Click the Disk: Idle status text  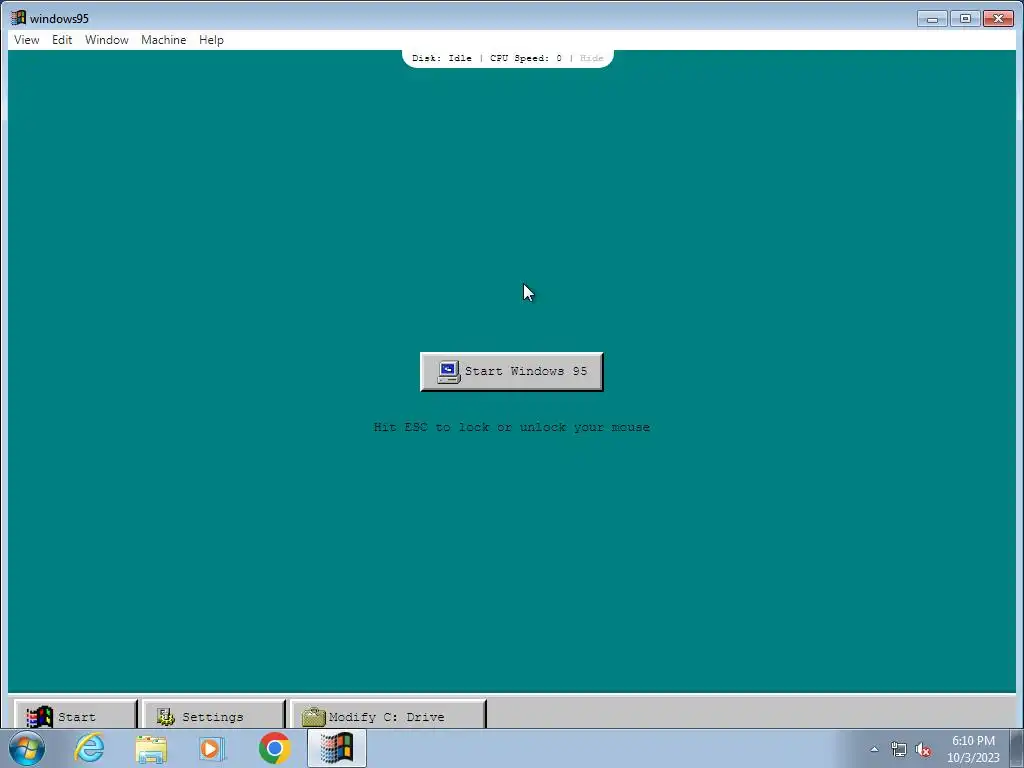[x=441, y=58]
